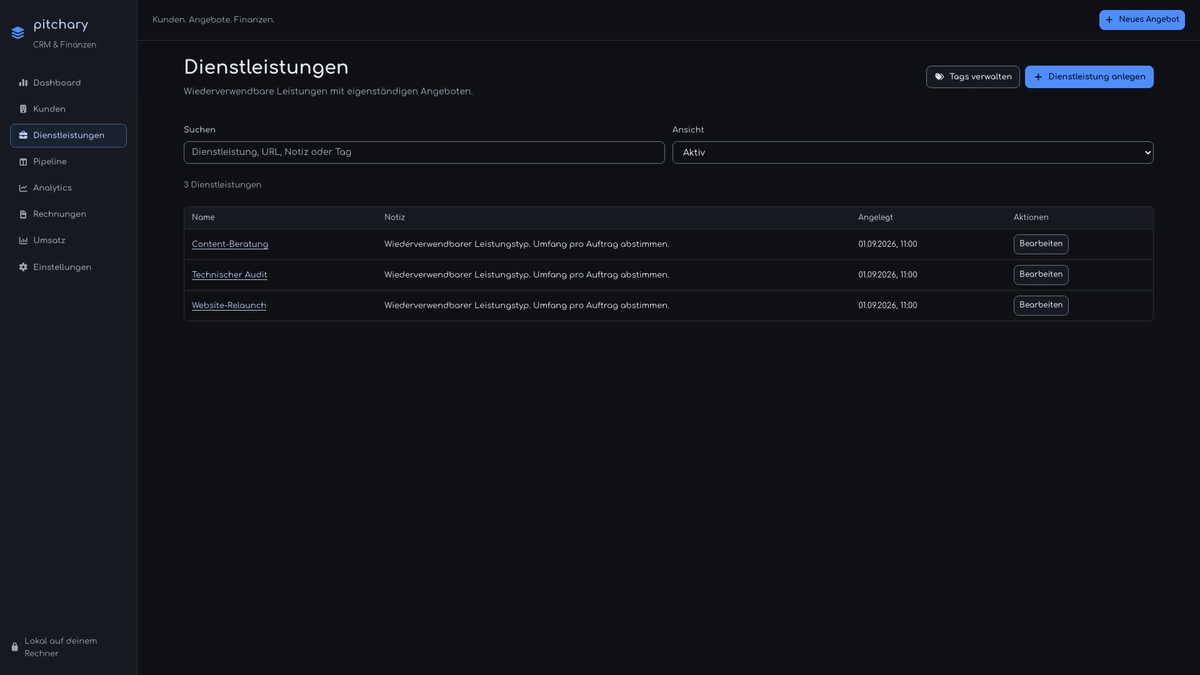
Task: Click the '3 Dienstleistungen' count text
Action: pyautogui.click(x=223, y=185)
